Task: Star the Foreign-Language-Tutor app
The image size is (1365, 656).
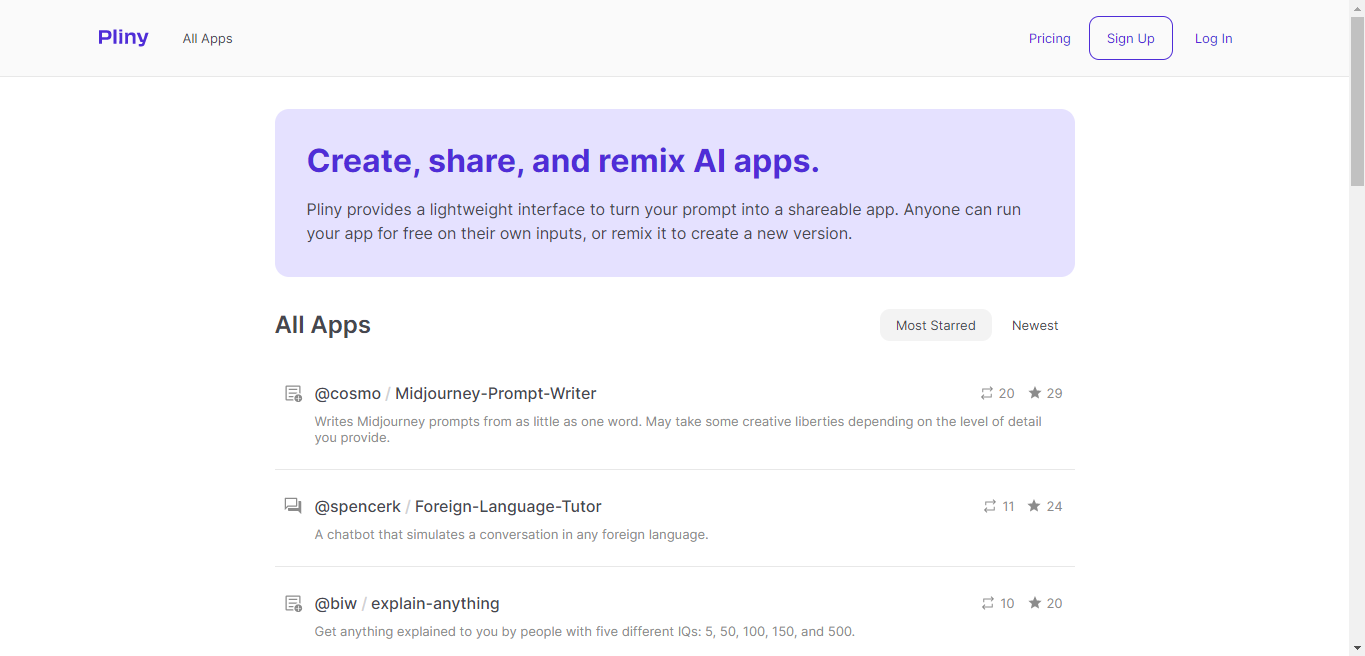Action: coord(1035,506)
